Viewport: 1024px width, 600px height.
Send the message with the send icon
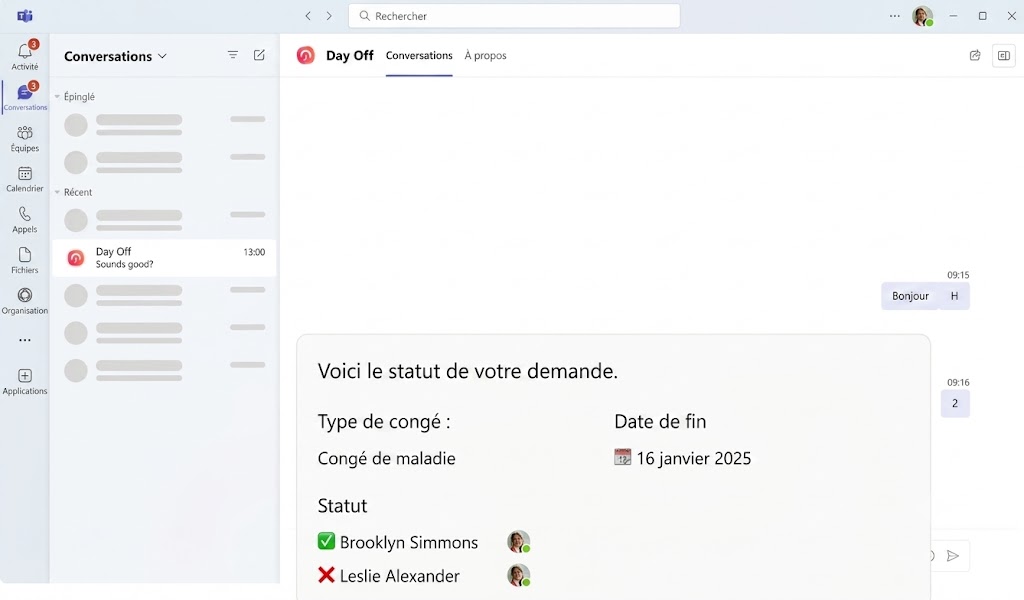(x=953, y=556)
